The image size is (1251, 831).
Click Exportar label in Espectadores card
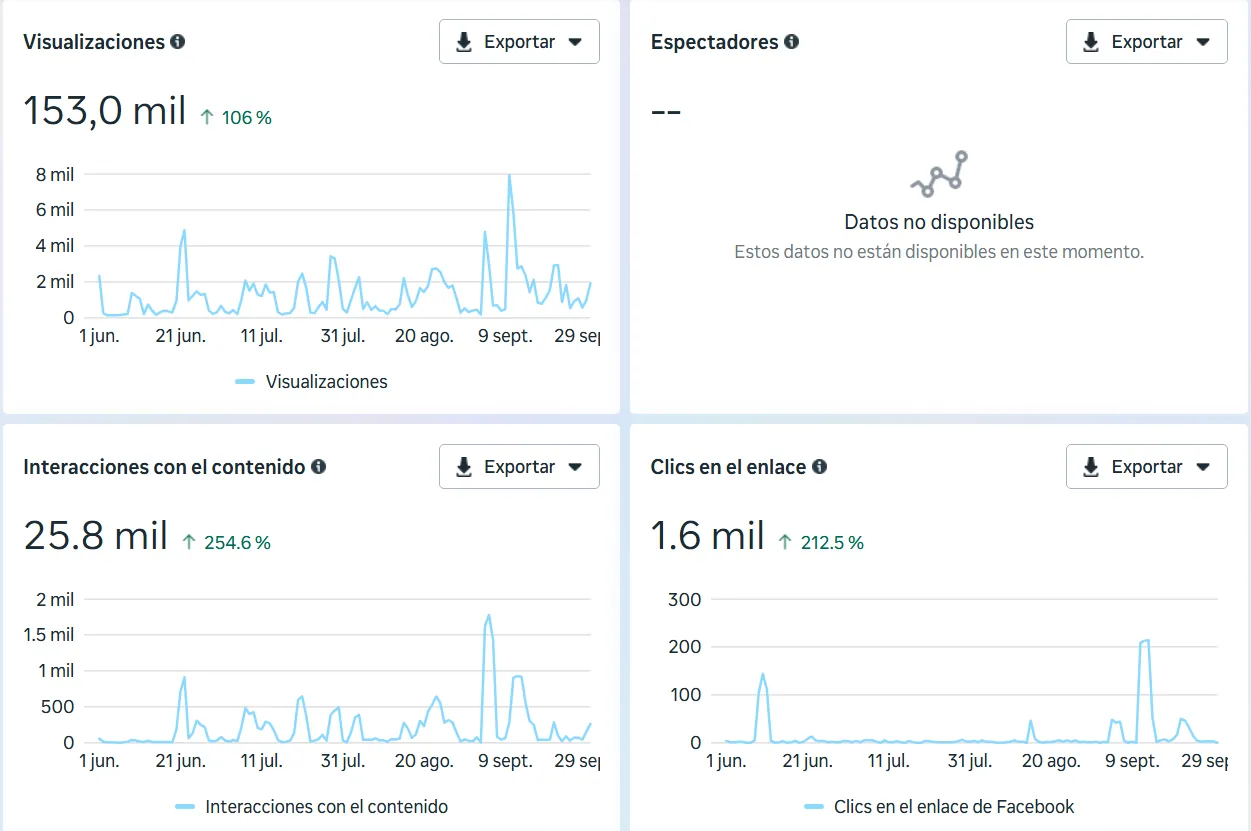coord(1147,42)
